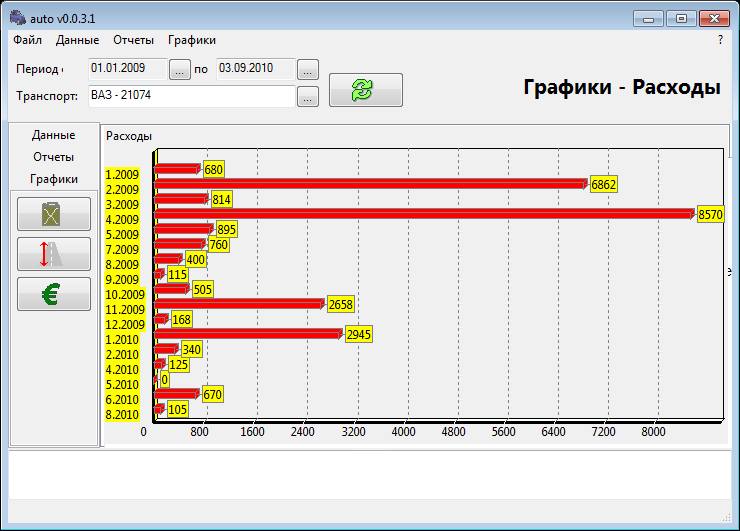Open the Графики menu in menu bar
The height and width of the screenshot is (531, 740).
pos(192,40)
